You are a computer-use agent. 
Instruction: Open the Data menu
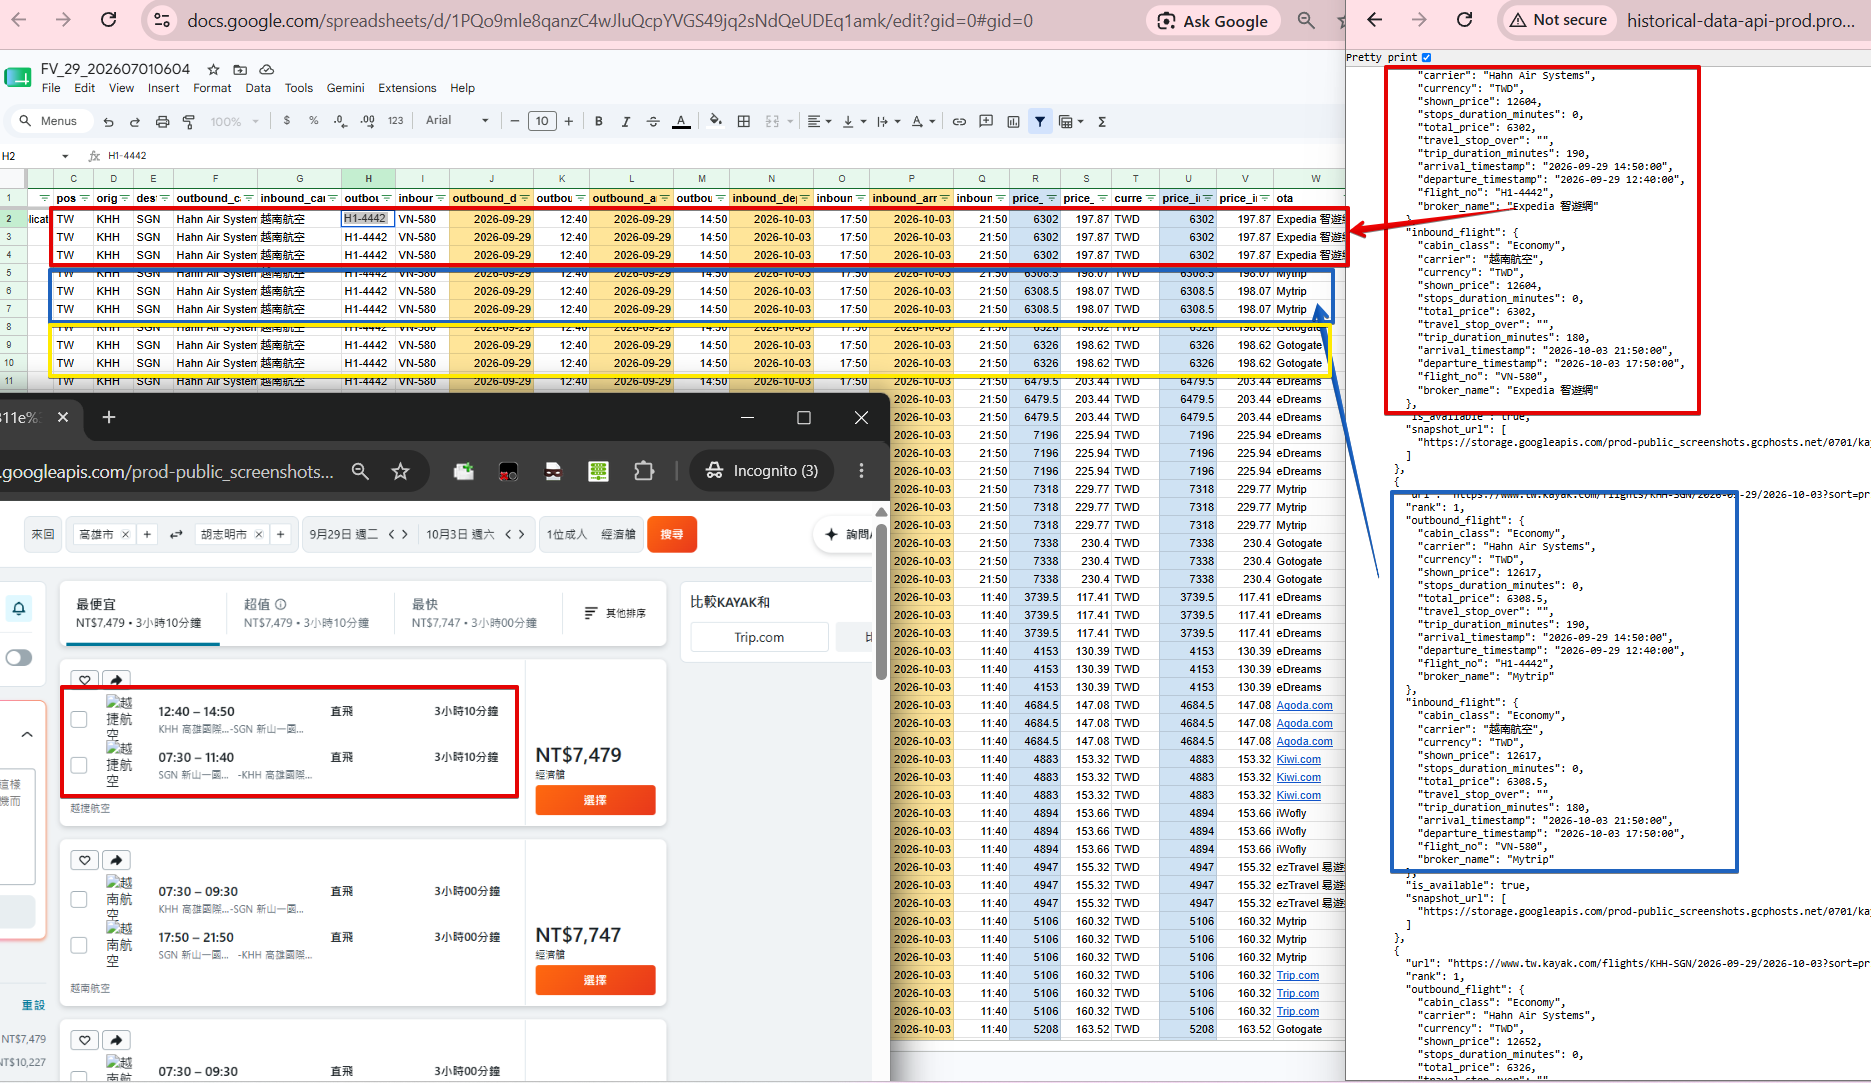pyautogui.click(x=258, y=88)
